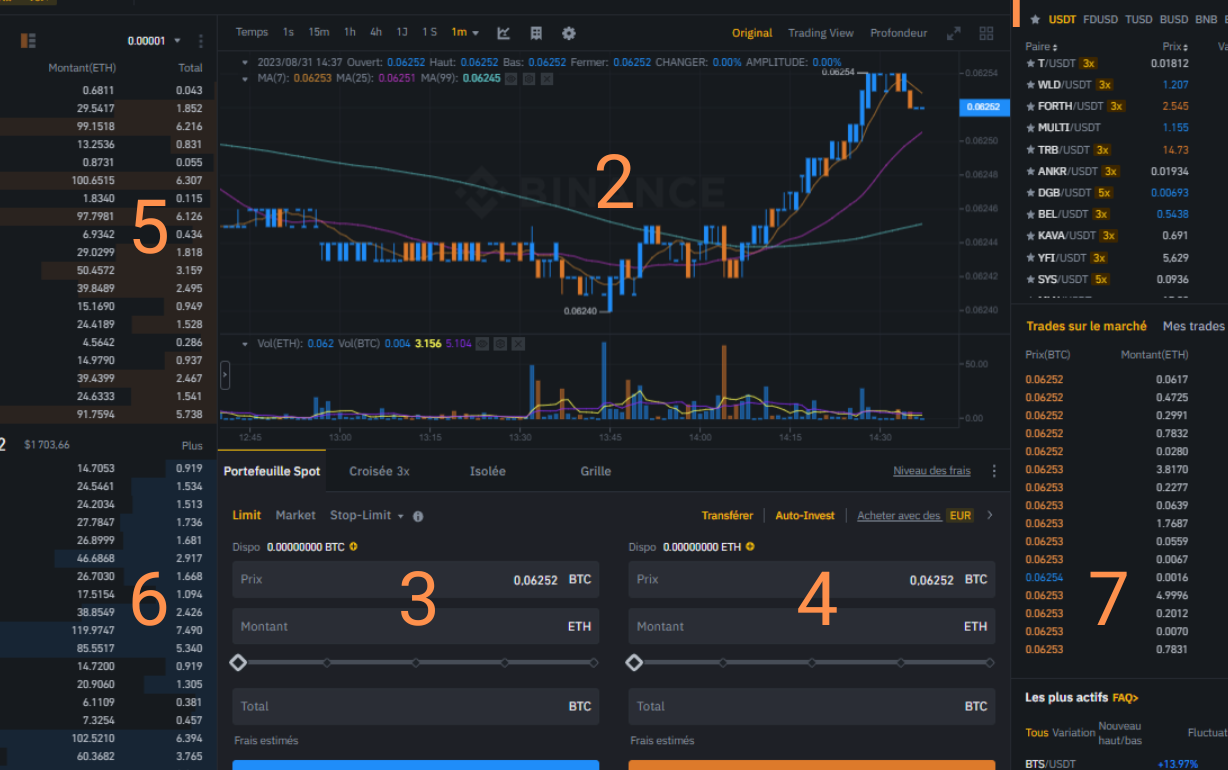
Task: Select the FDUSD market tab
Action: [x=1100, y=19]
